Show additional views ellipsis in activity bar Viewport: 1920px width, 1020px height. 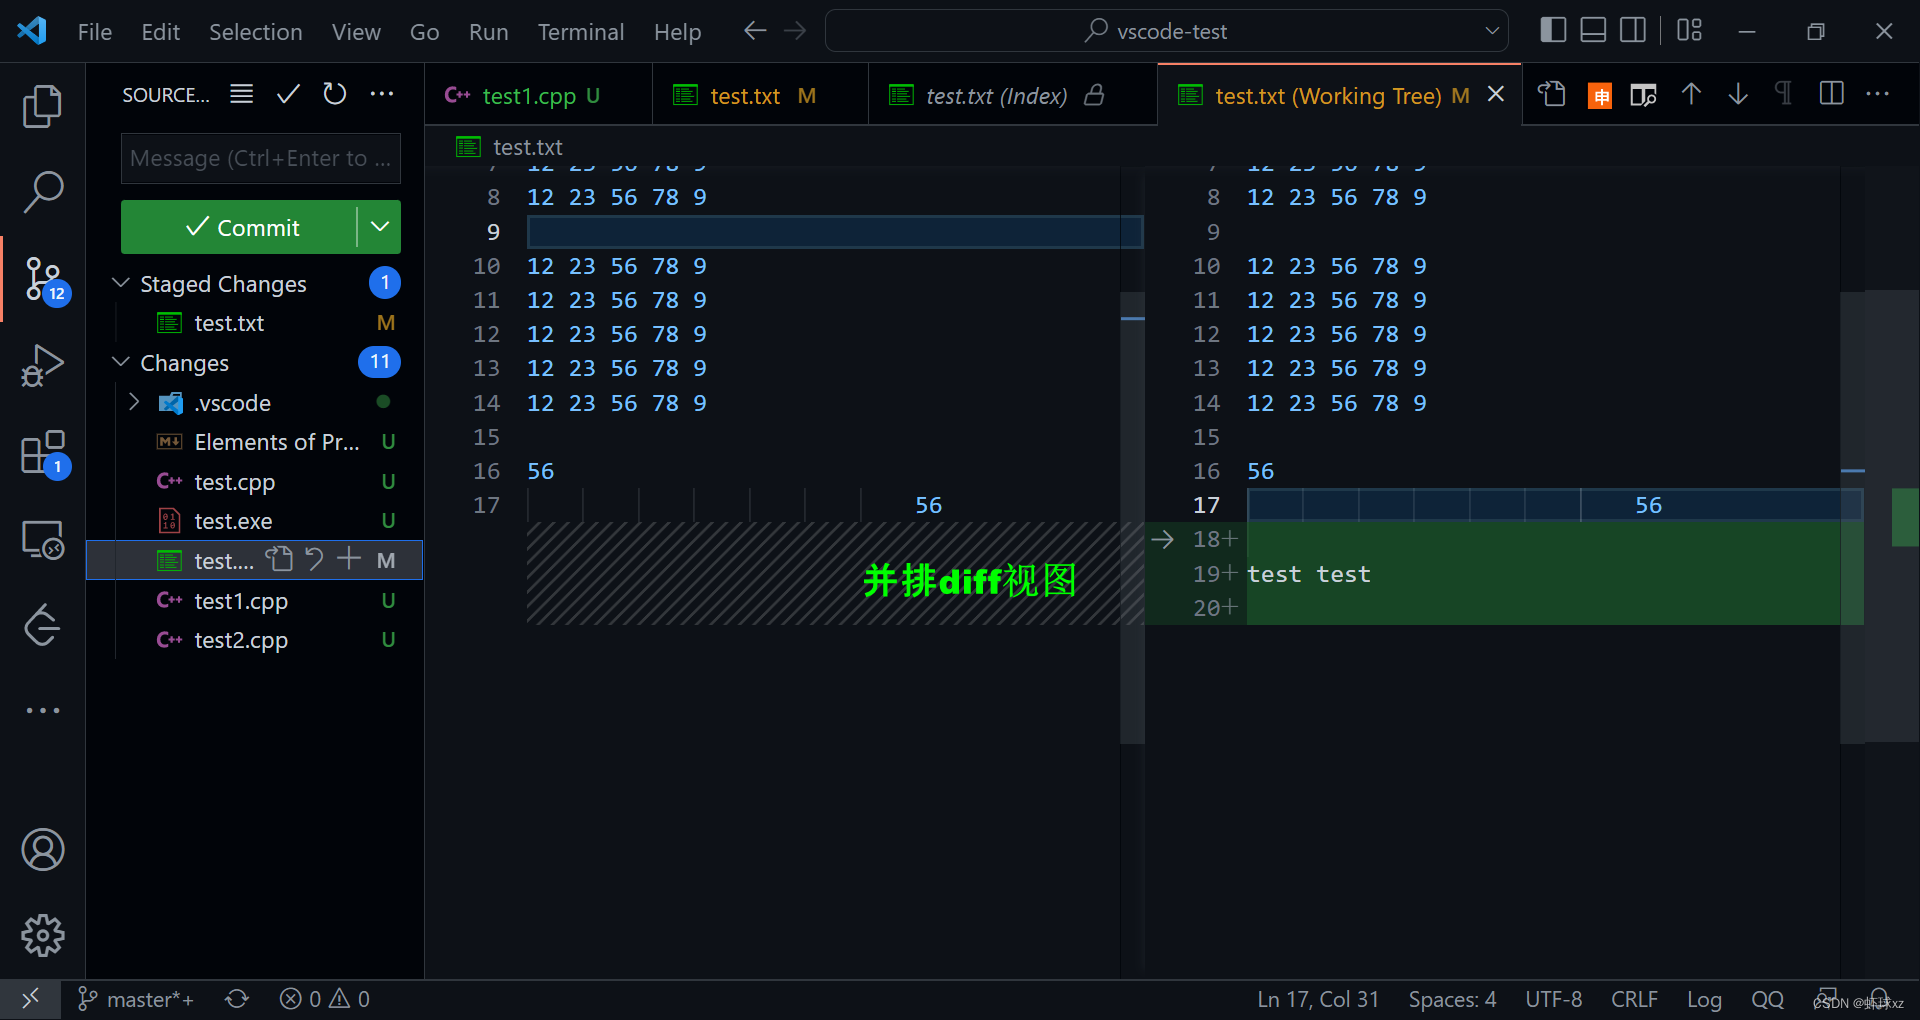point(42,710)
